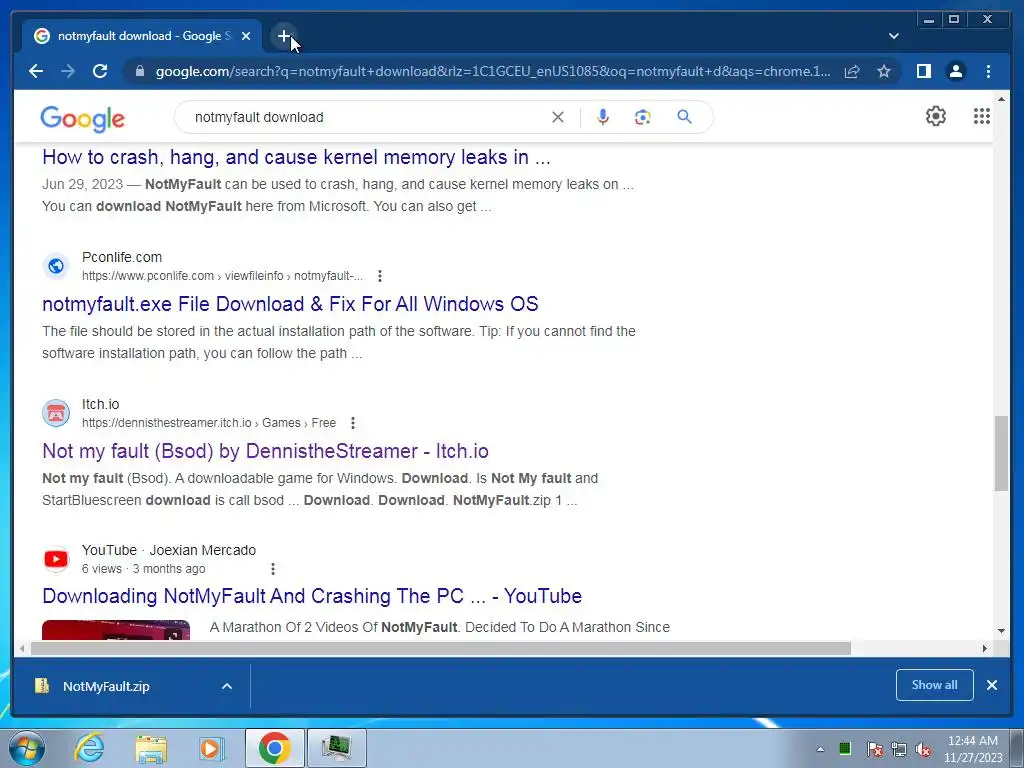This screenshot has height=768, width=1024.
Task: Reload the current page
Action: click(x=100, y=71)
